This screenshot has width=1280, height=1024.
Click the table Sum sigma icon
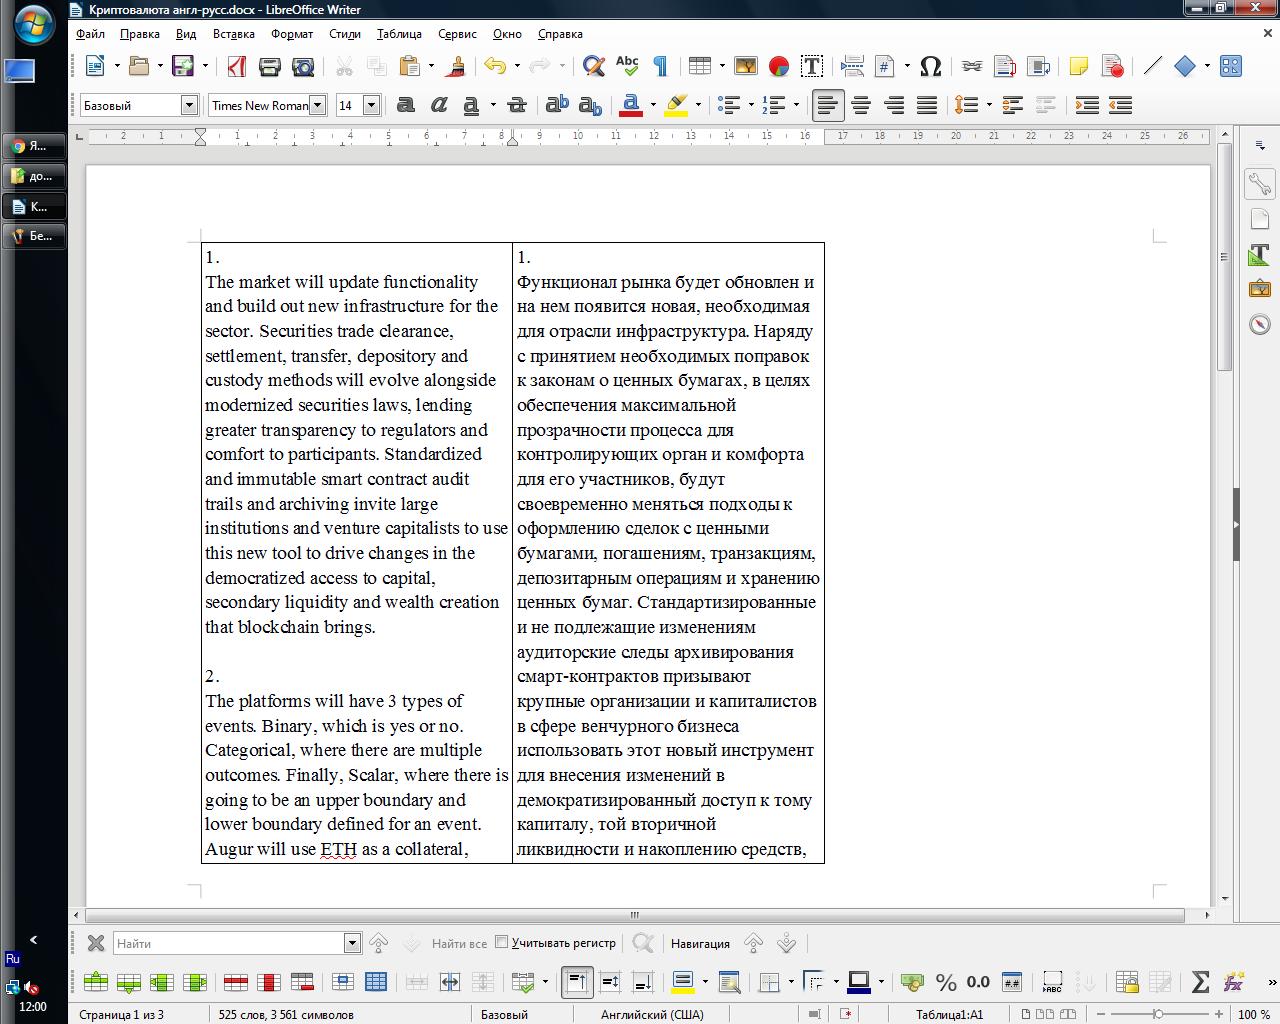click(1201, 982)
